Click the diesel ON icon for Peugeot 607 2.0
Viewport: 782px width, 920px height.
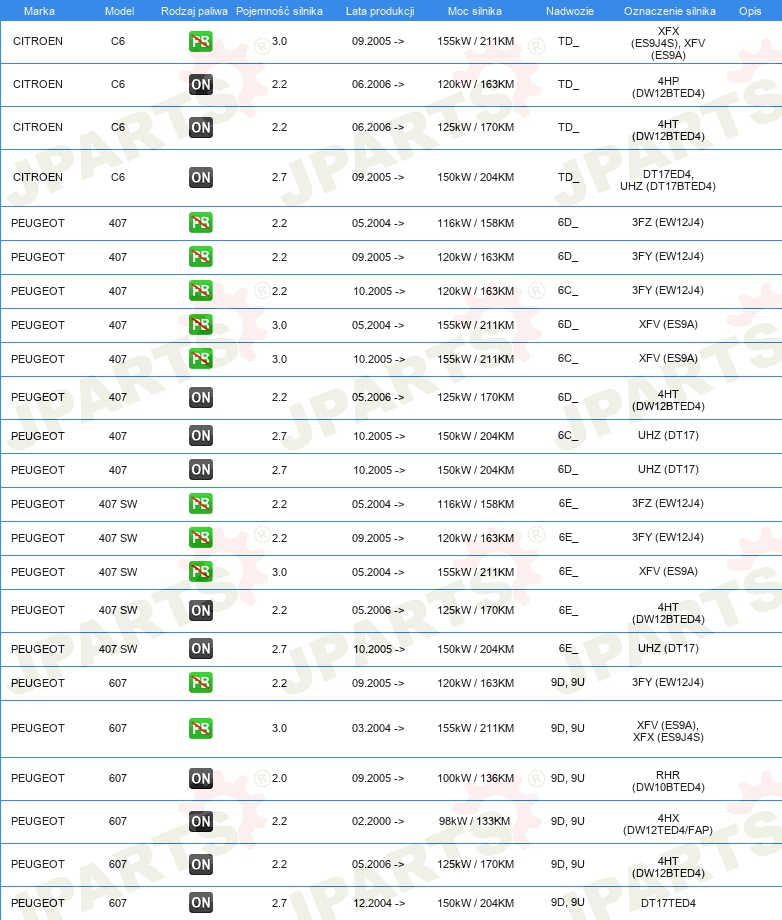[x=201, y=778]
